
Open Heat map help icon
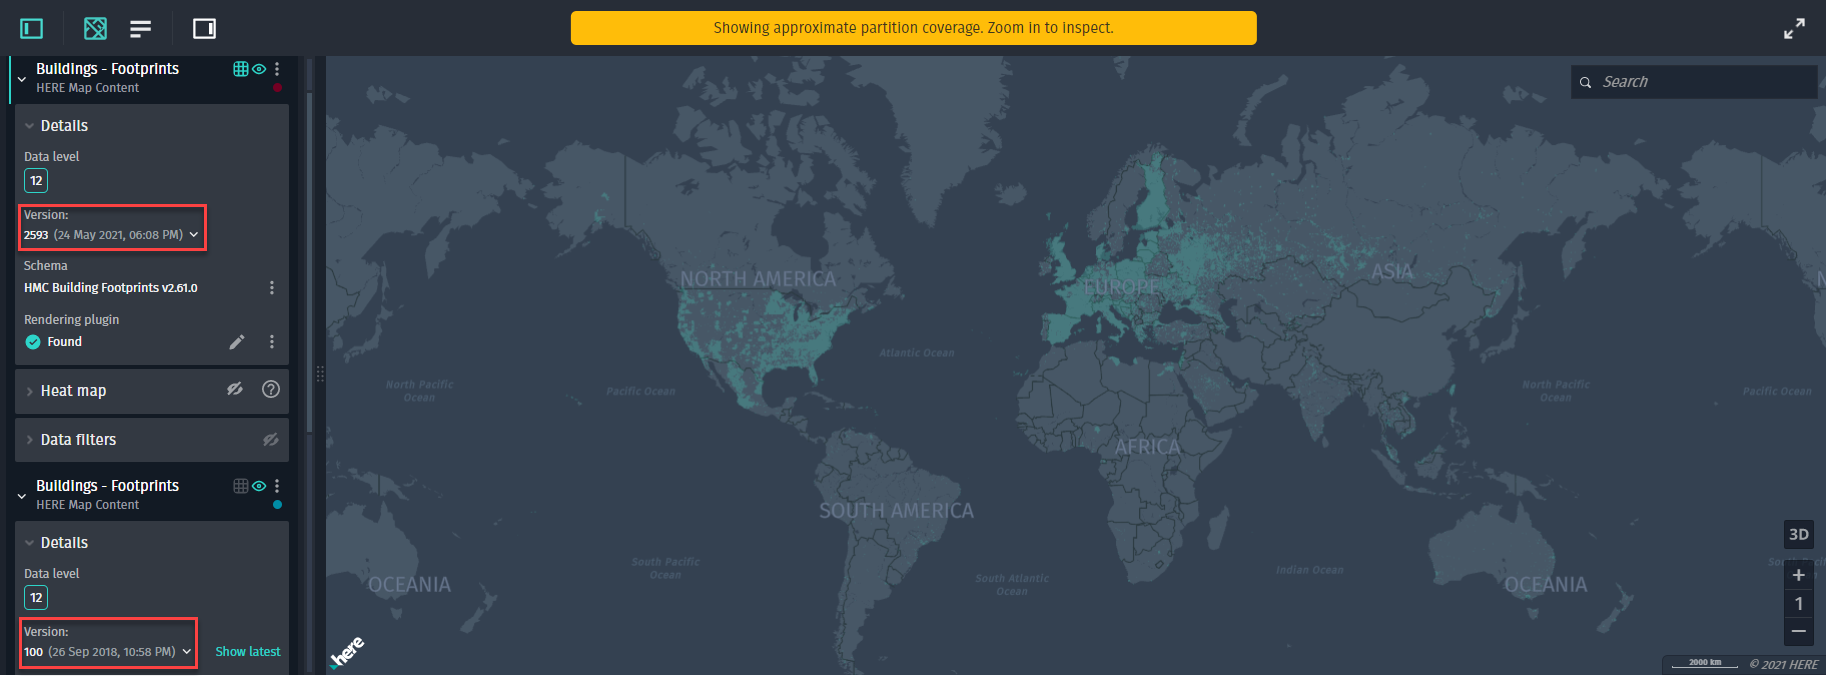[271, 389]
